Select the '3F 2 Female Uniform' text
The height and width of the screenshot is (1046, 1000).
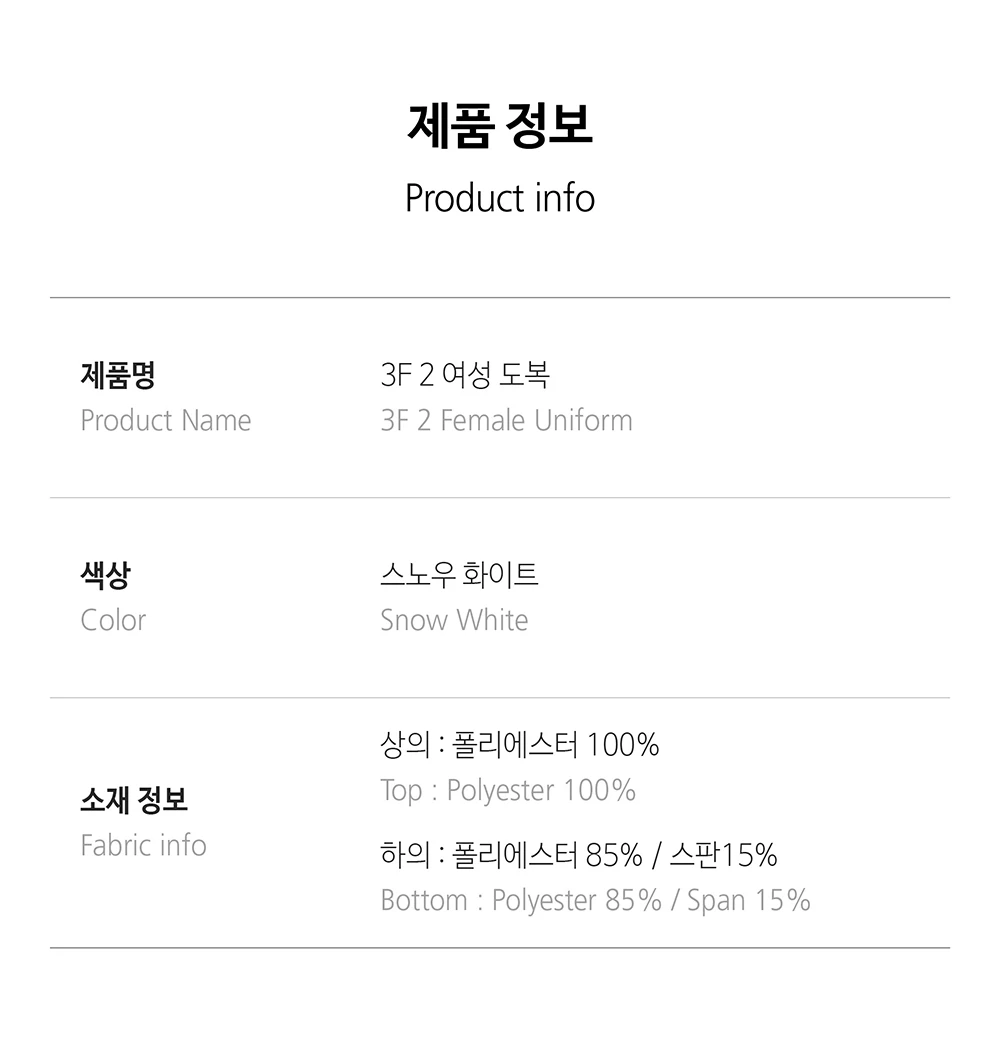506,421
